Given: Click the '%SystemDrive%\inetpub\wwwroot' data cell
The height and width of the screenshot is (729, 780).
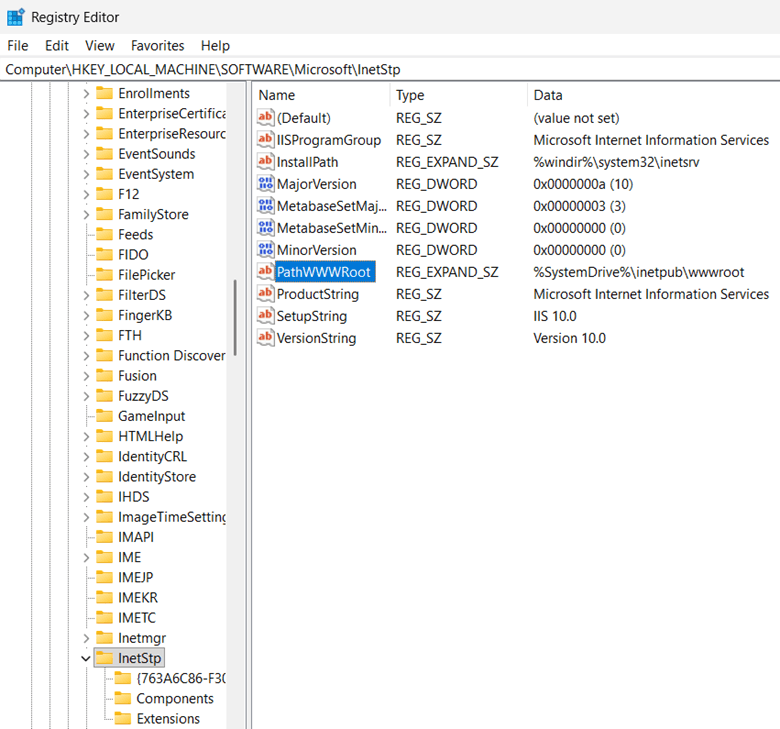Looking at the screenshot, I should tap(638, 272).
